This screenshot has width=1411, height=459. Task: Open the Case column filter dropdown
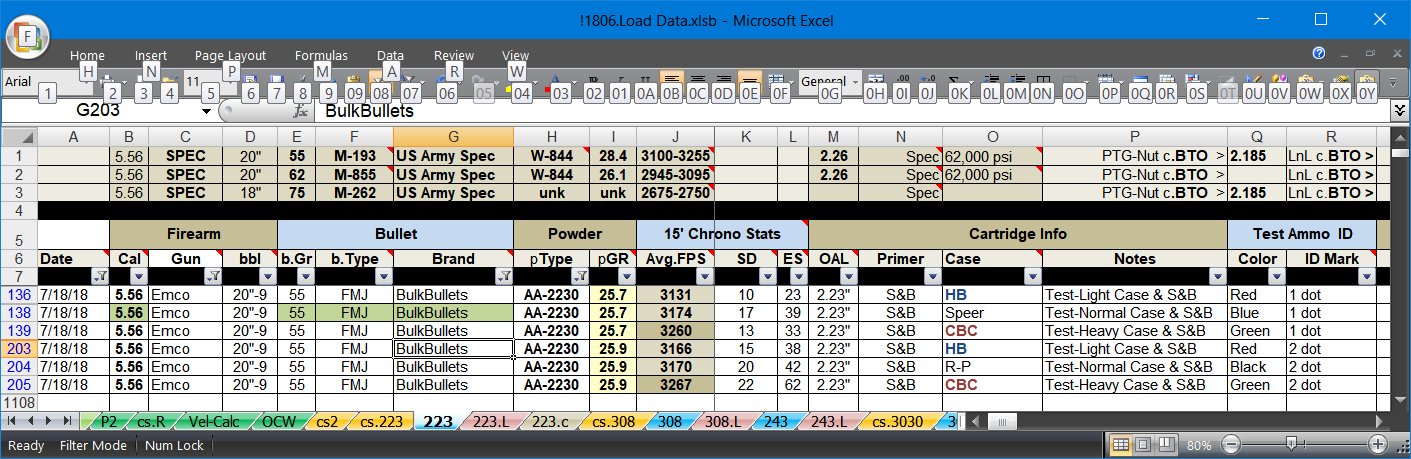click(1033, 276)
